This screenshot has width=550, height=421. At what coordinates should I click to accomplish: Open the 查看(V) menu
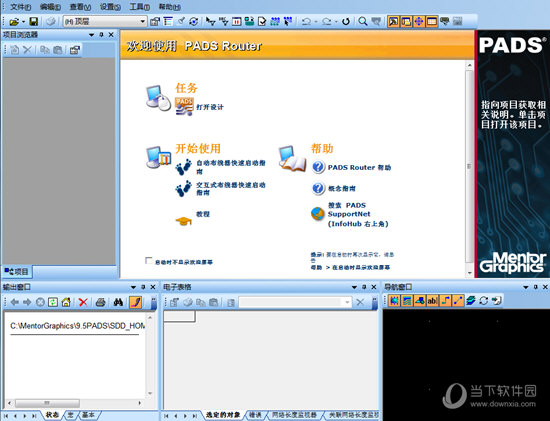pos(80,7)
